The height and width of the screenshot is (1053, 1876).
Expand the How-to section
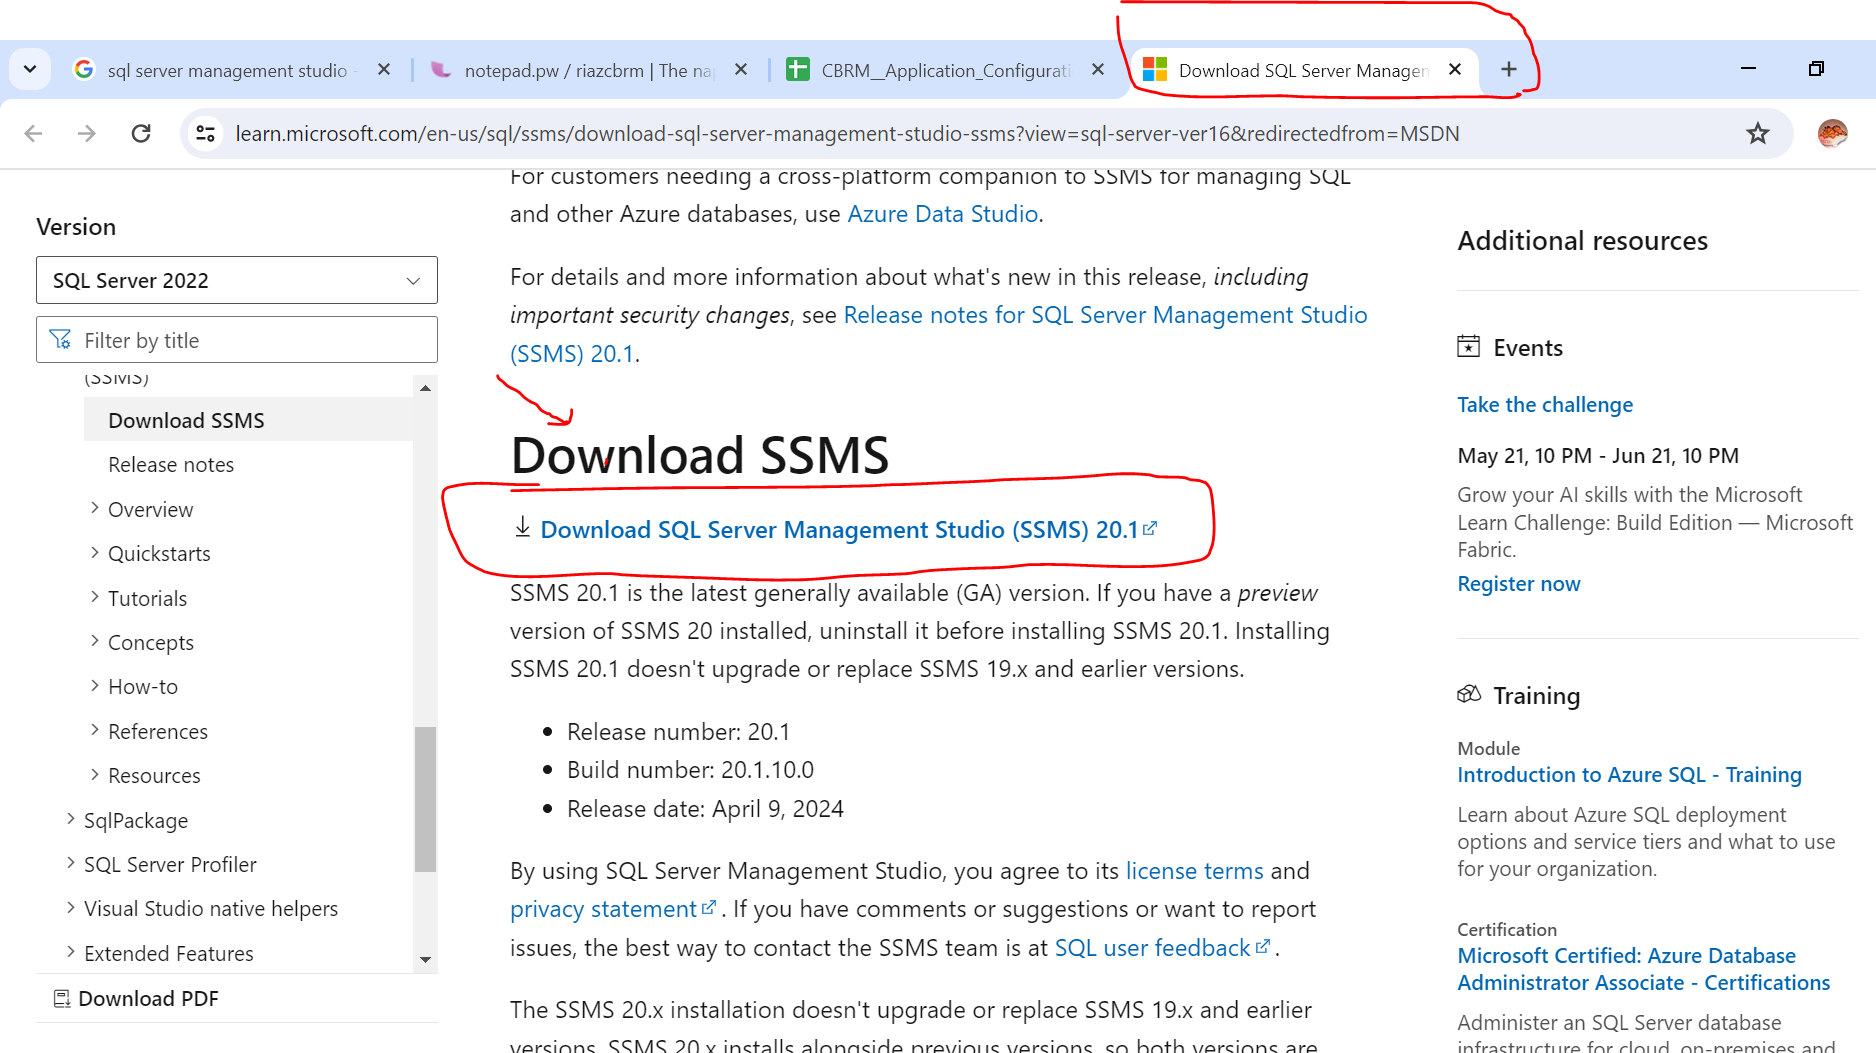pyautogui.click(x=95, y=685)
